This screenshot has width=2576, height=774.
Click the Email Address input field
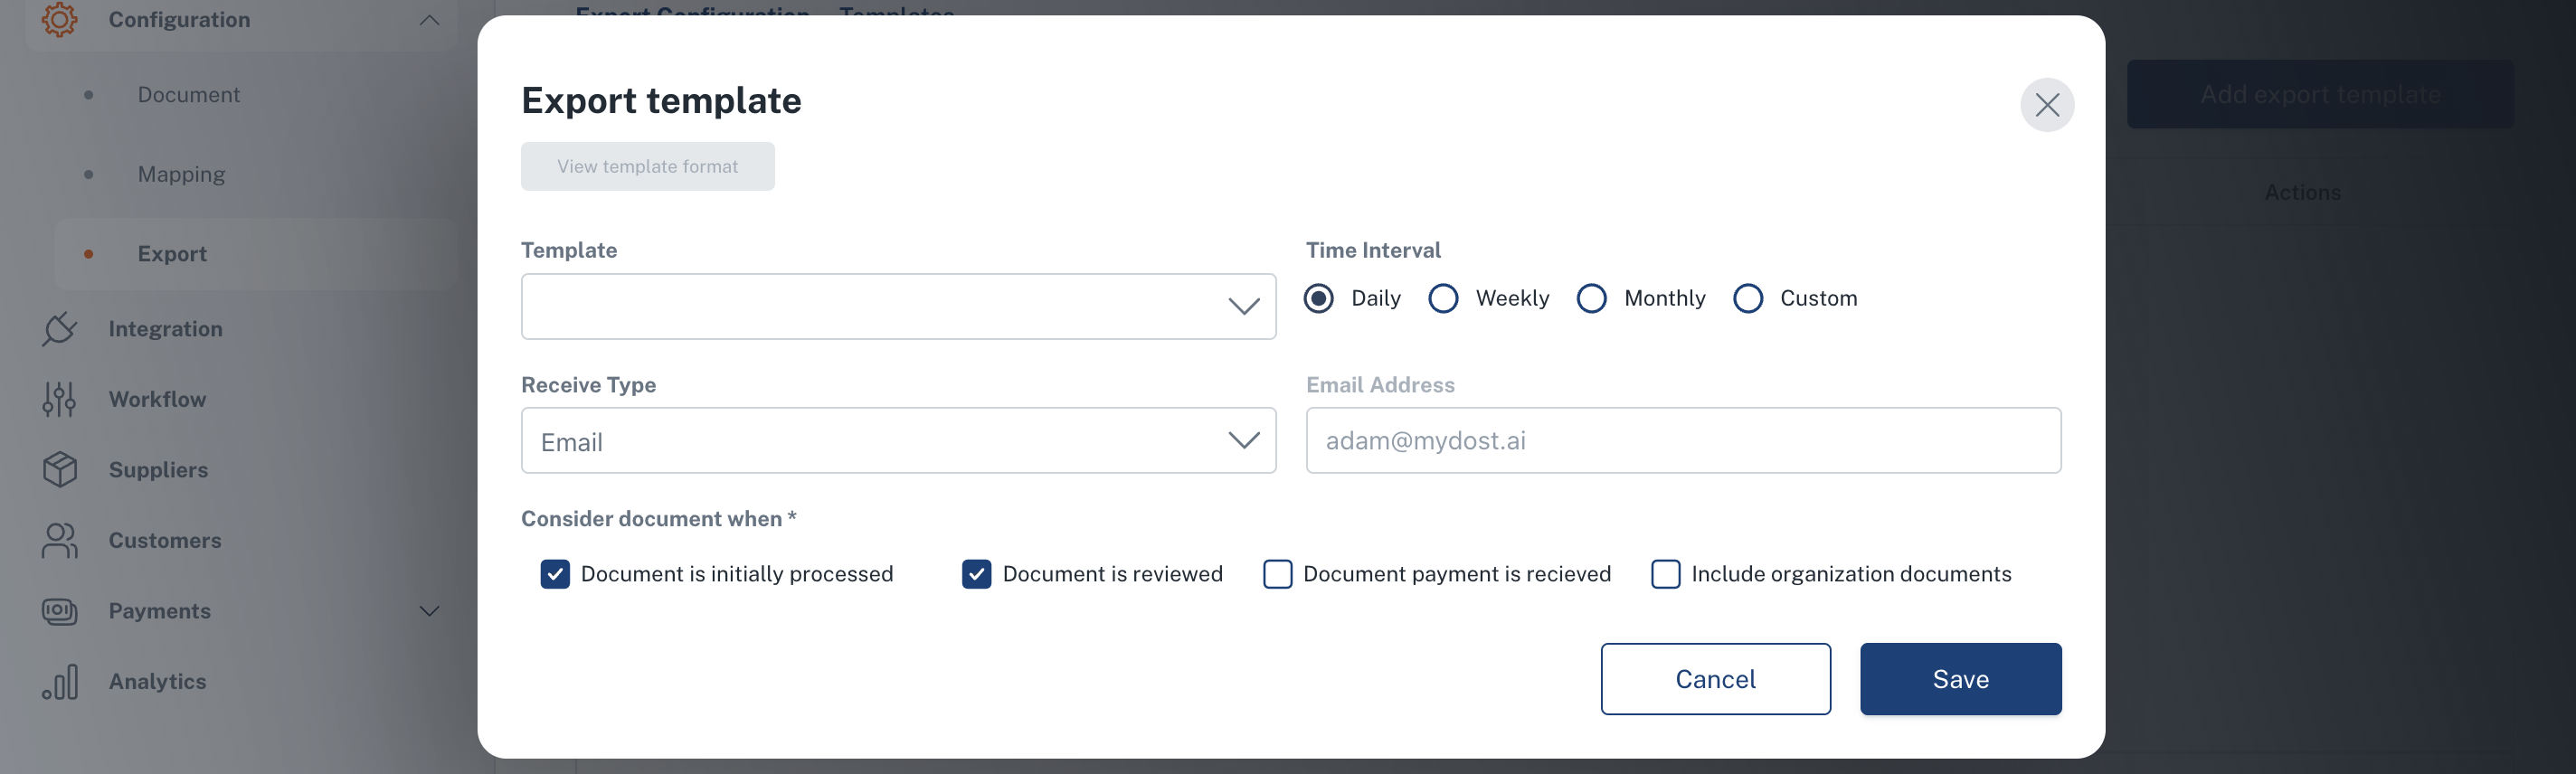click(x=1683, y=440)
